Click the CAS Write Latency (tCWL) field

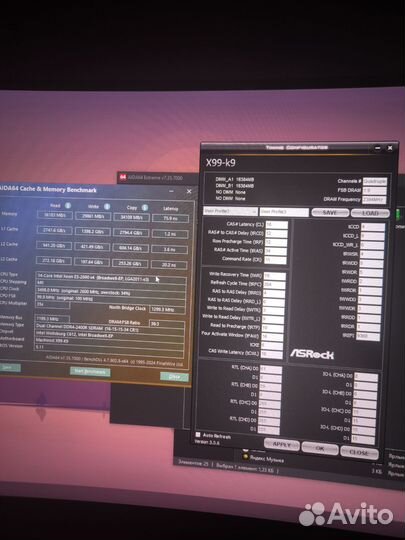coord(271,354)
